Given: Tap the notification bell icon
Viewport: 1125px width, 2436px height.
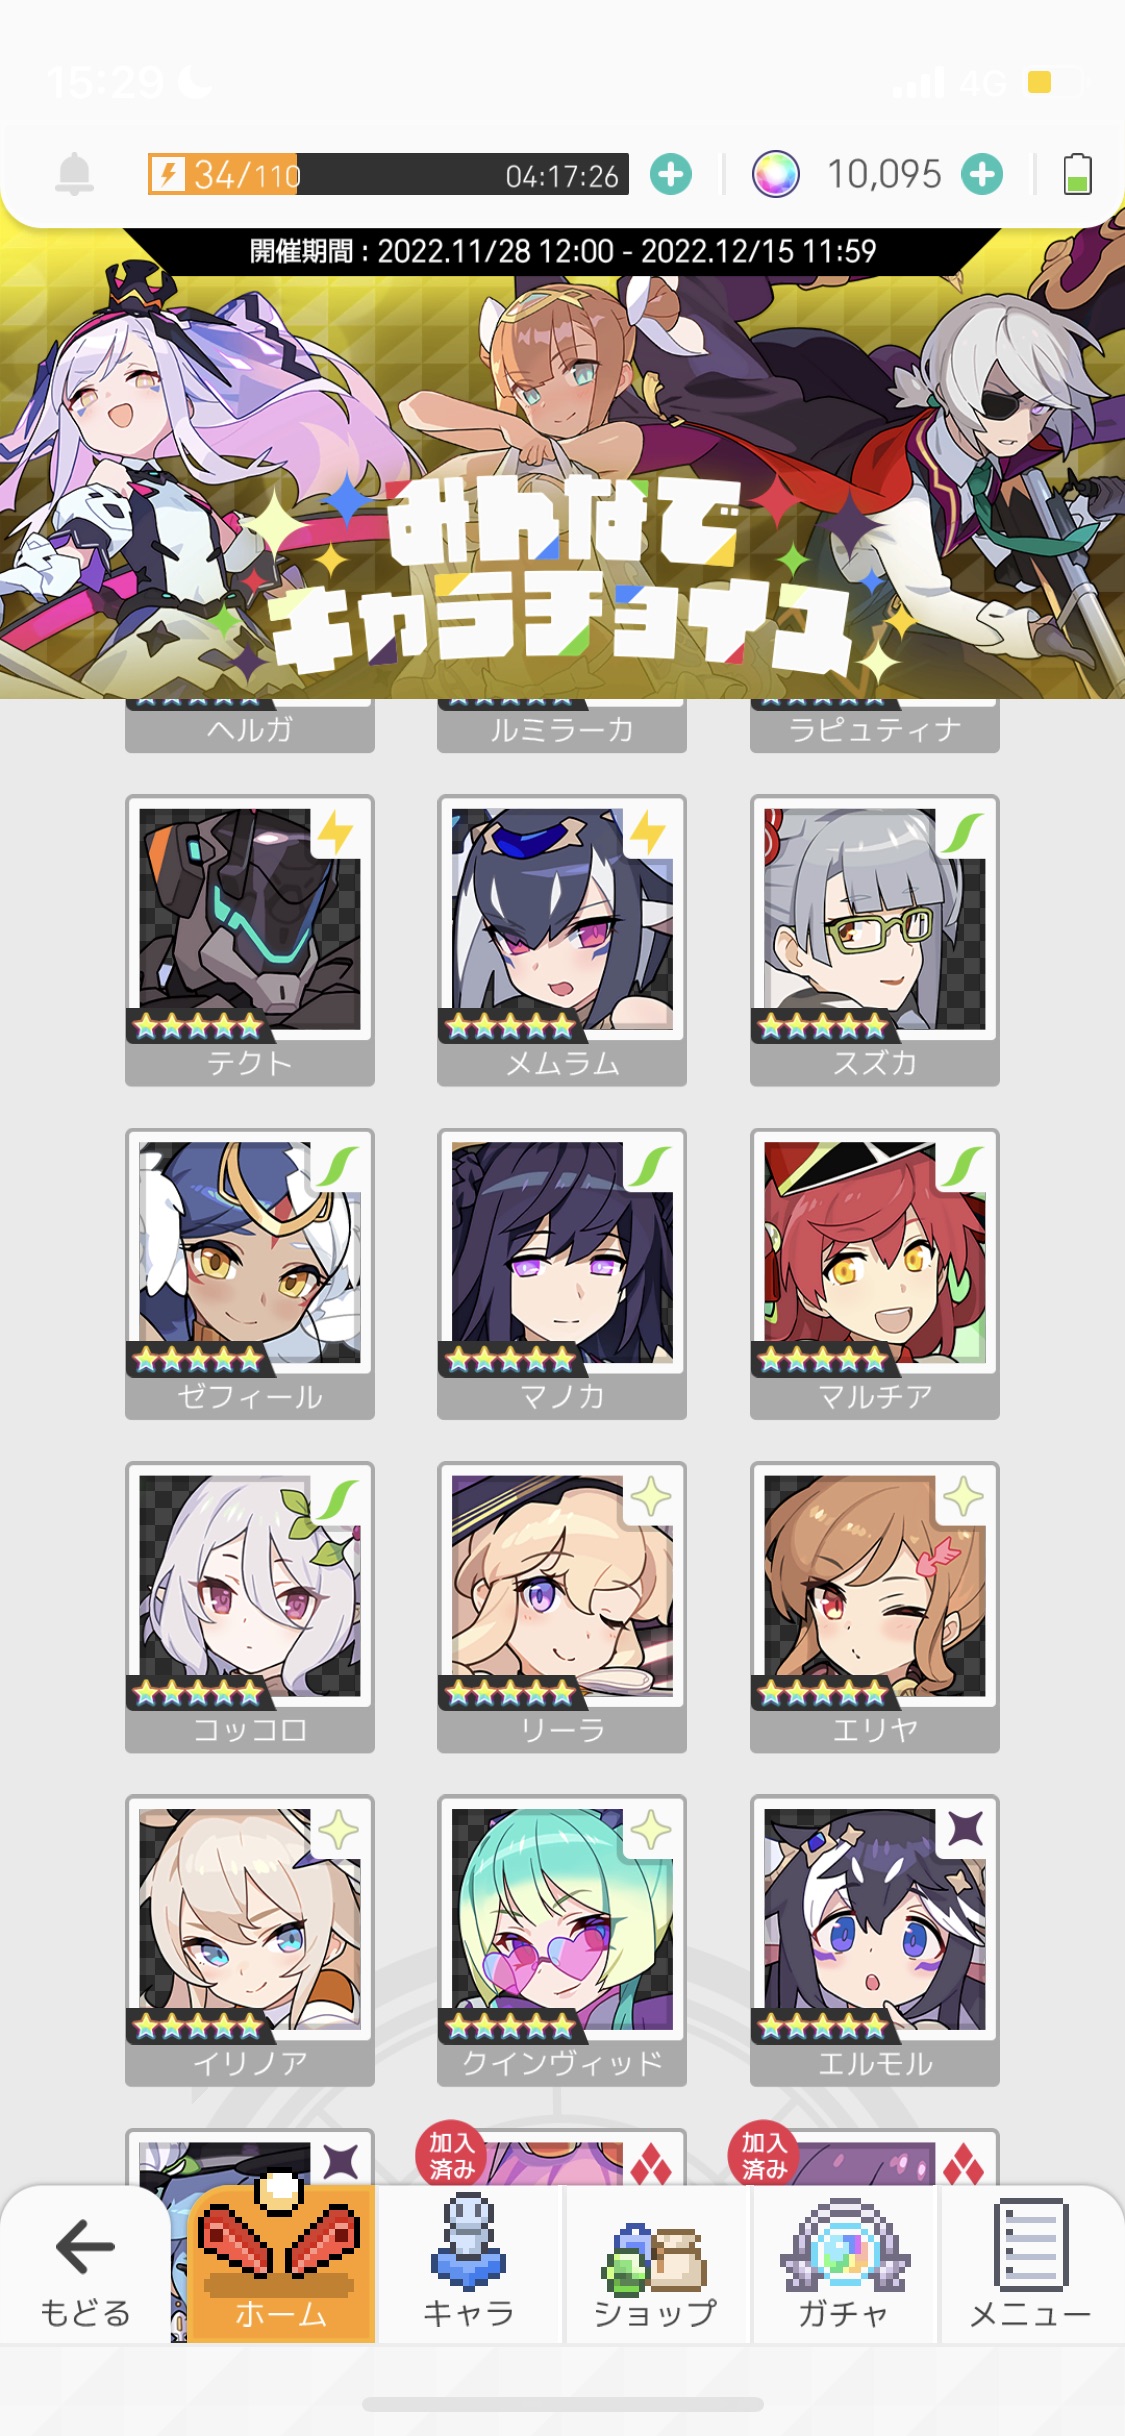Looking at the screenshot, I should point(74,175).
